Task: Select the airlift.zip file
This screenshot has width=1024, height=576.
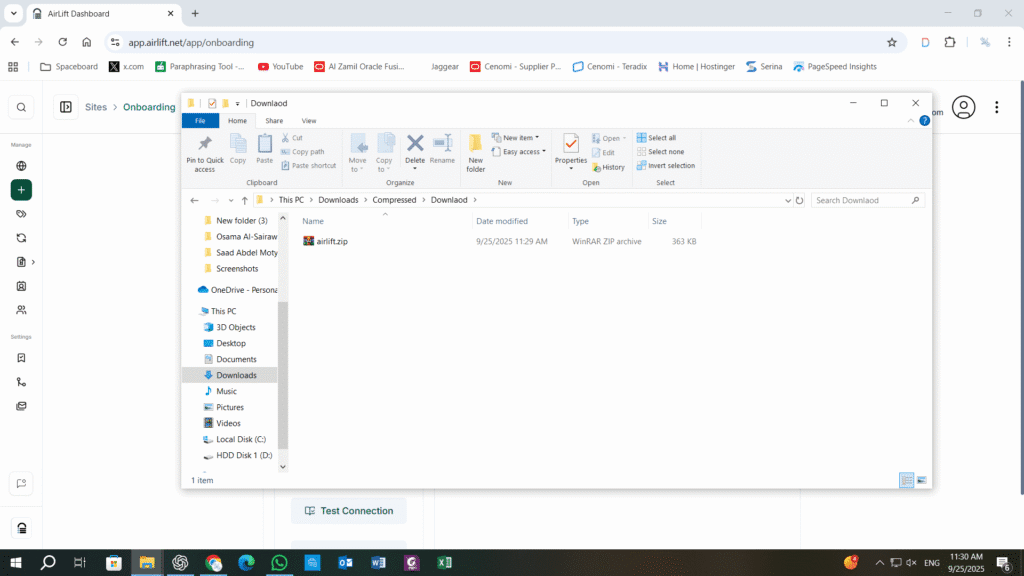Action: pyautogui.click(x=332, y=241)
